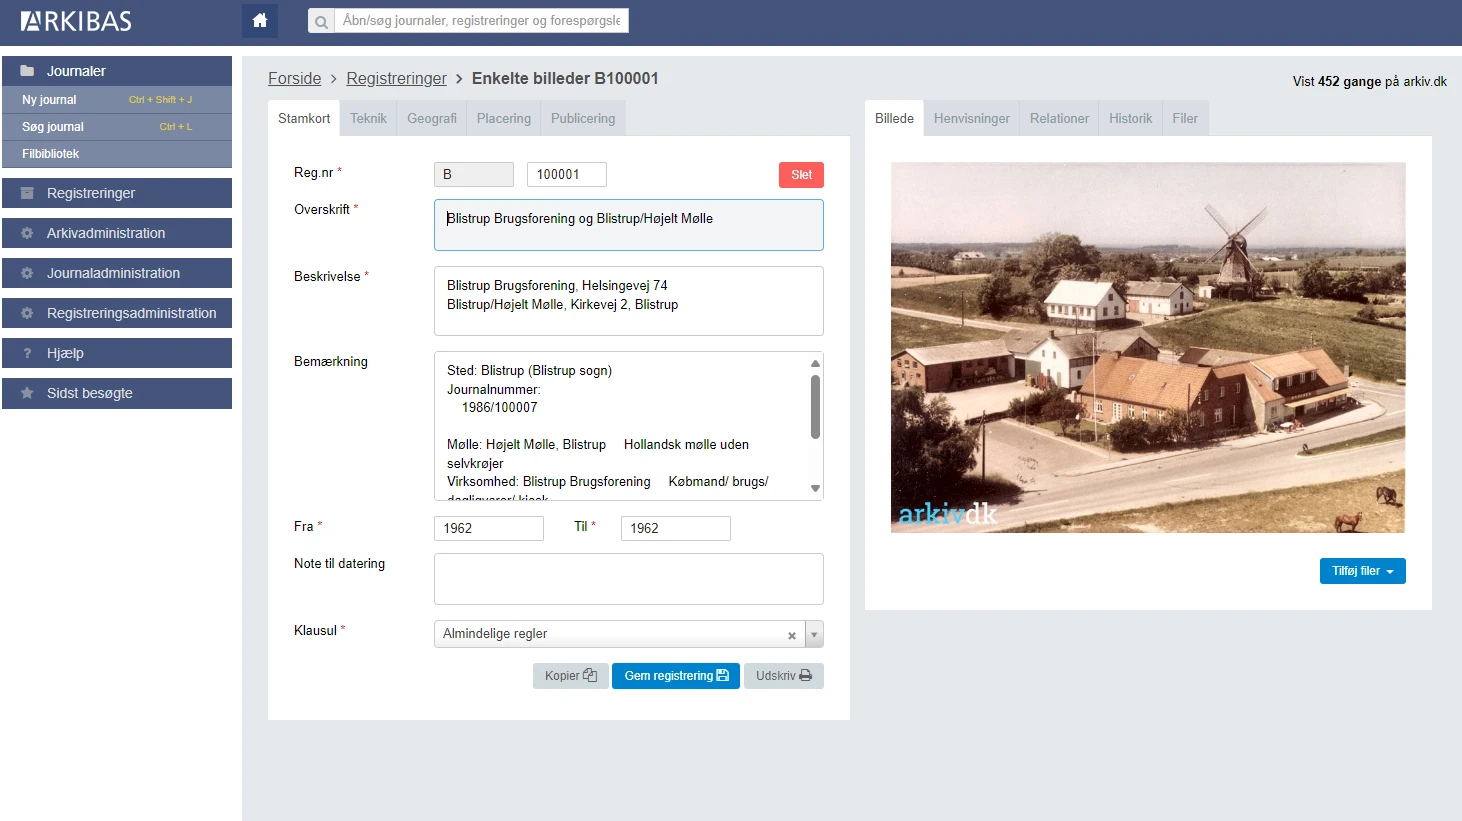Click the Kopier button
The height and width of the screenshot is (821, 1462).
[x=570, y=676]
